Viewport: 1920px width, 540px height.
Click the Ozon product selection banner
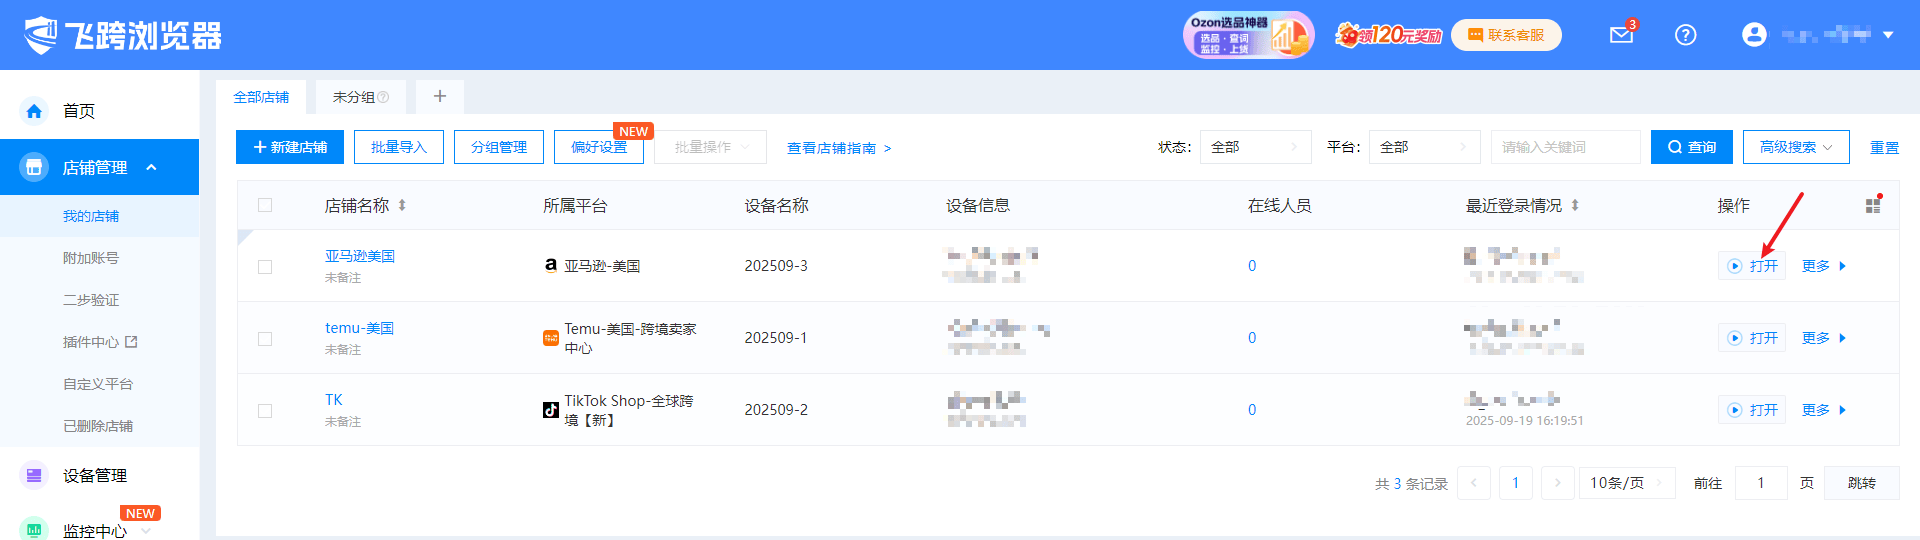(1247, 35)
